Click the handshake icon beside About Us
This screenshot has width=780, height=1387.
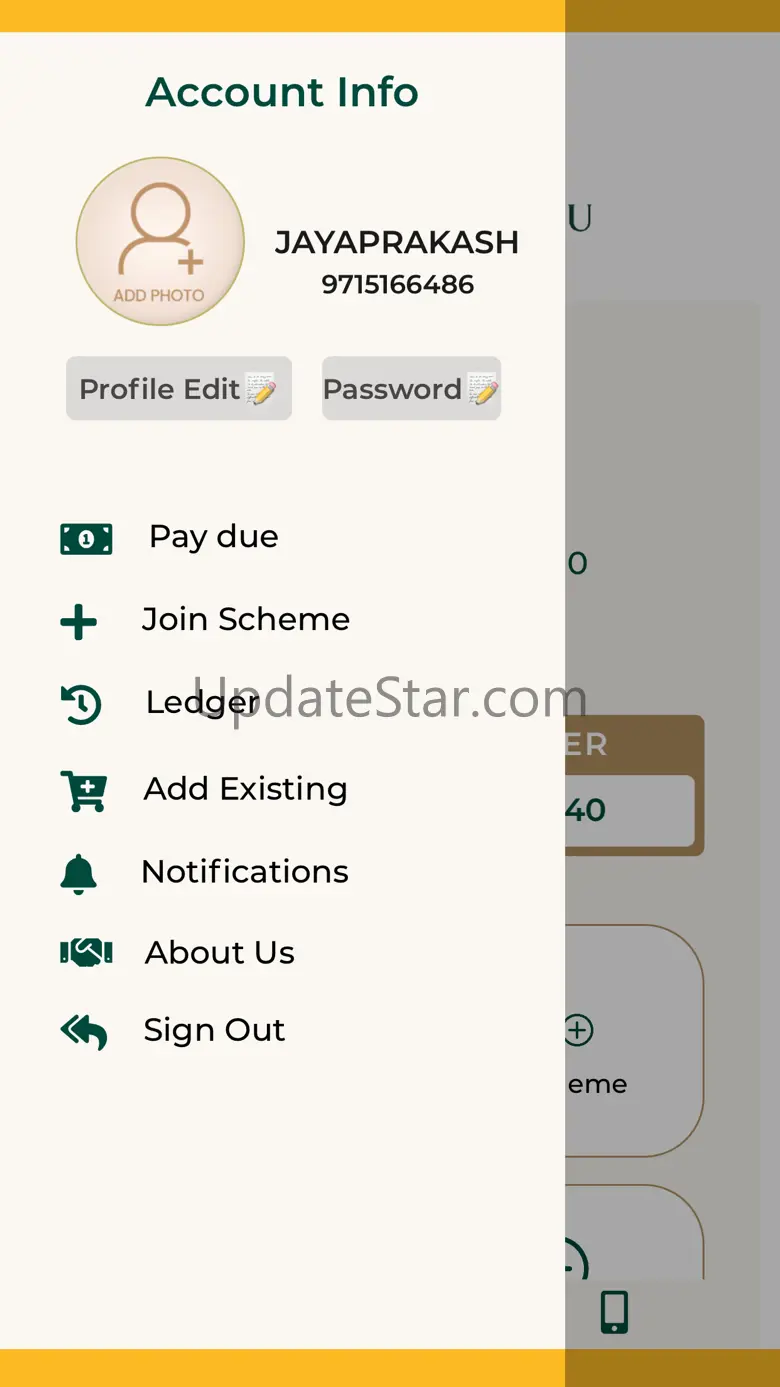click(86, 953)
